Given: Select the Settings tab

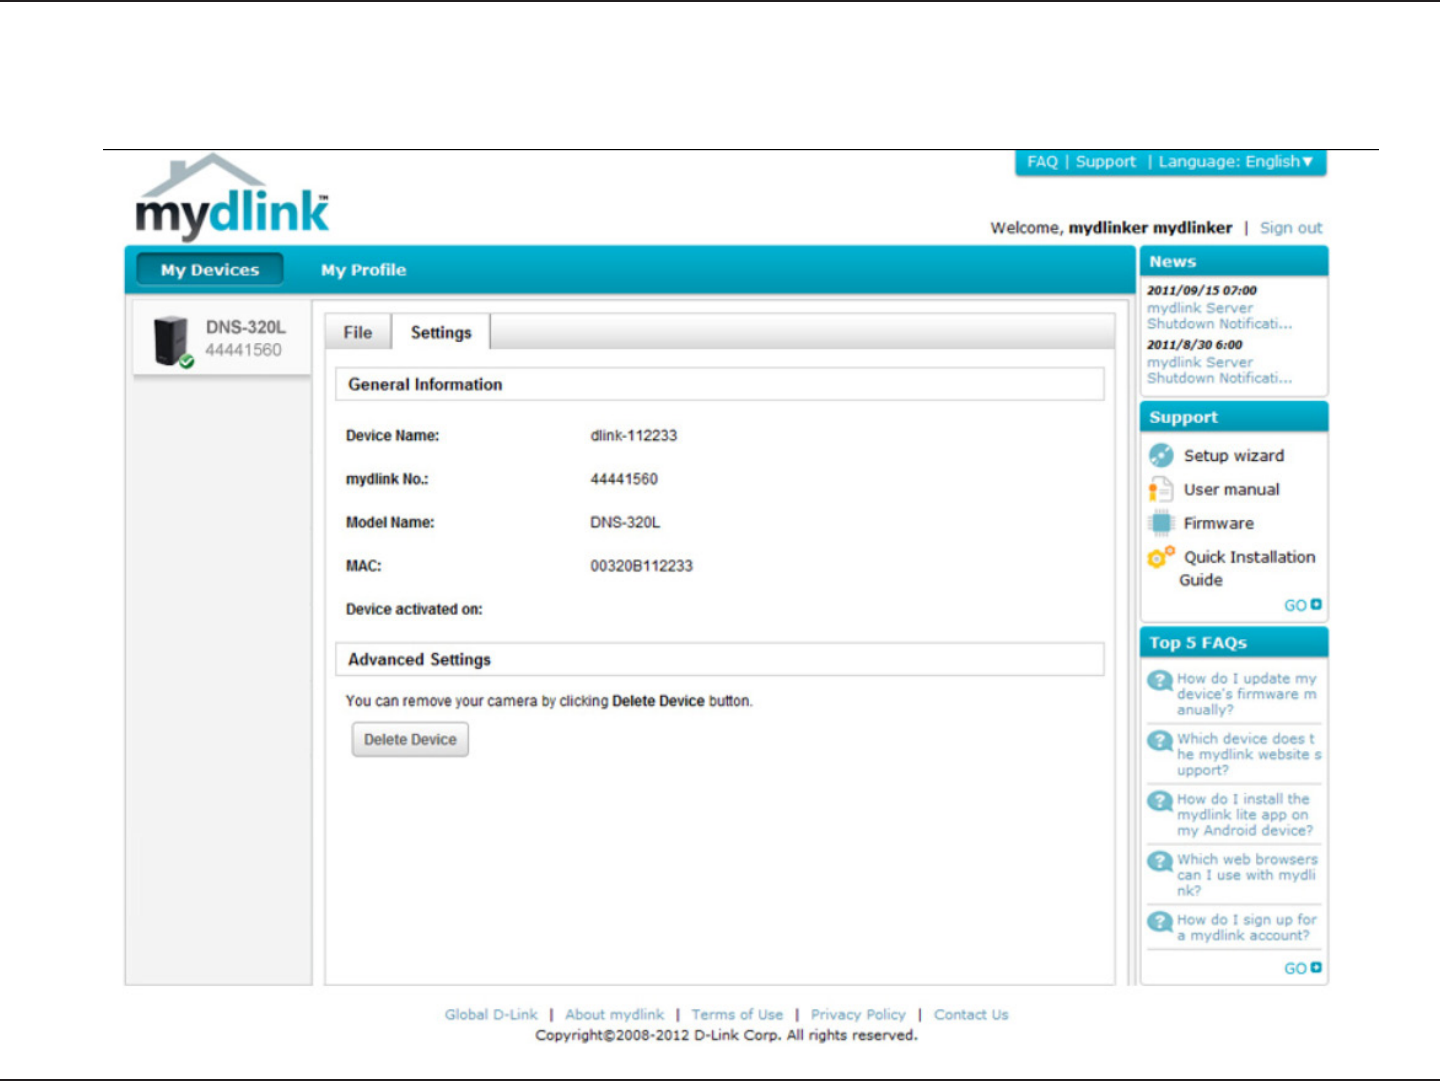Looking at the screenshot, I should click(441, 332).
